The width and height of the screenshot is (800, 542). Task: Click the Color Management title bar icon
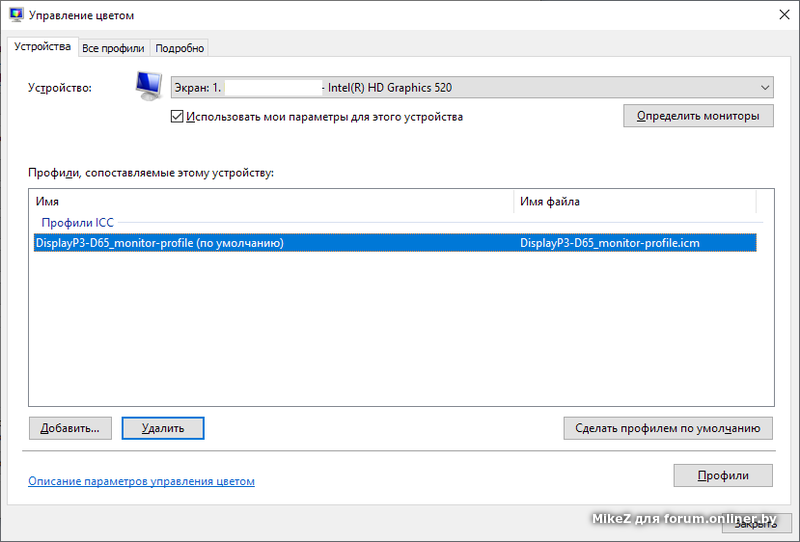tap(15, 15)
